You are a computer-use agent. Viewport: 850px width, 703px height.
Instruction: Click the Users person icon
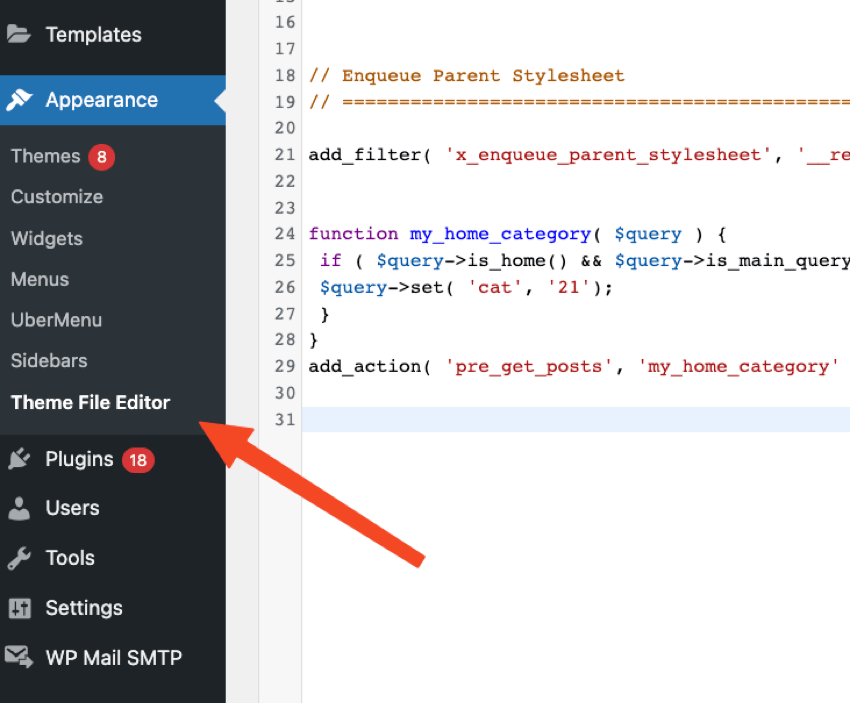19,508
